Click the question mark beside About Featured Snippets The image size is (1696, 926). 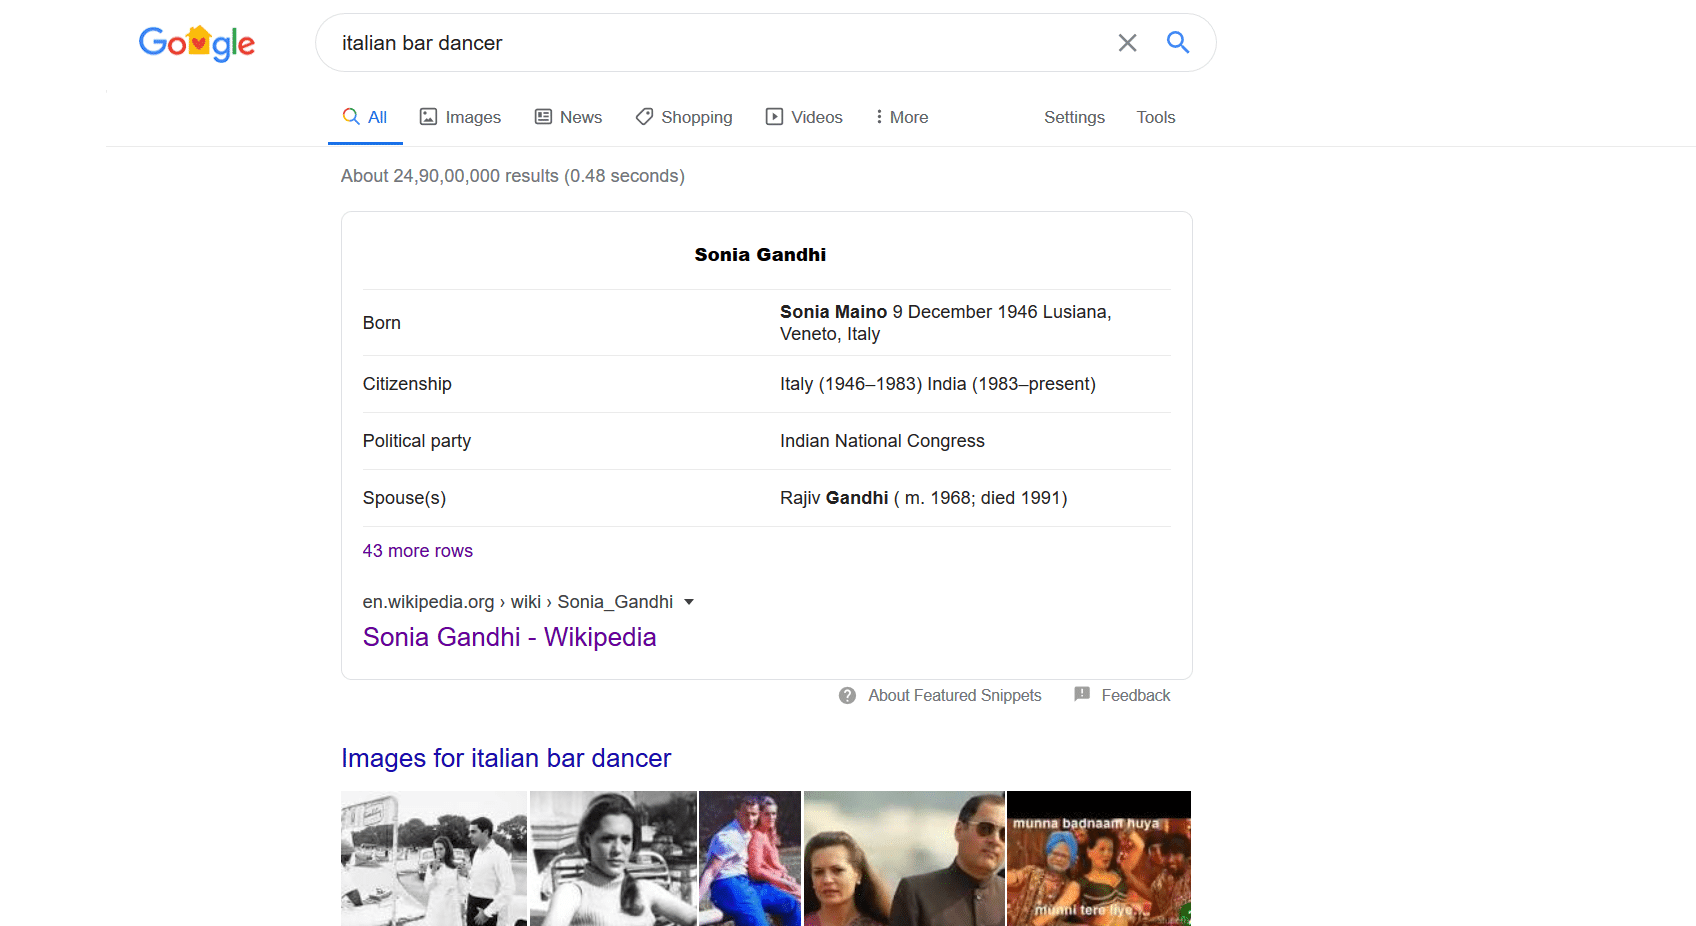(847, 694)
